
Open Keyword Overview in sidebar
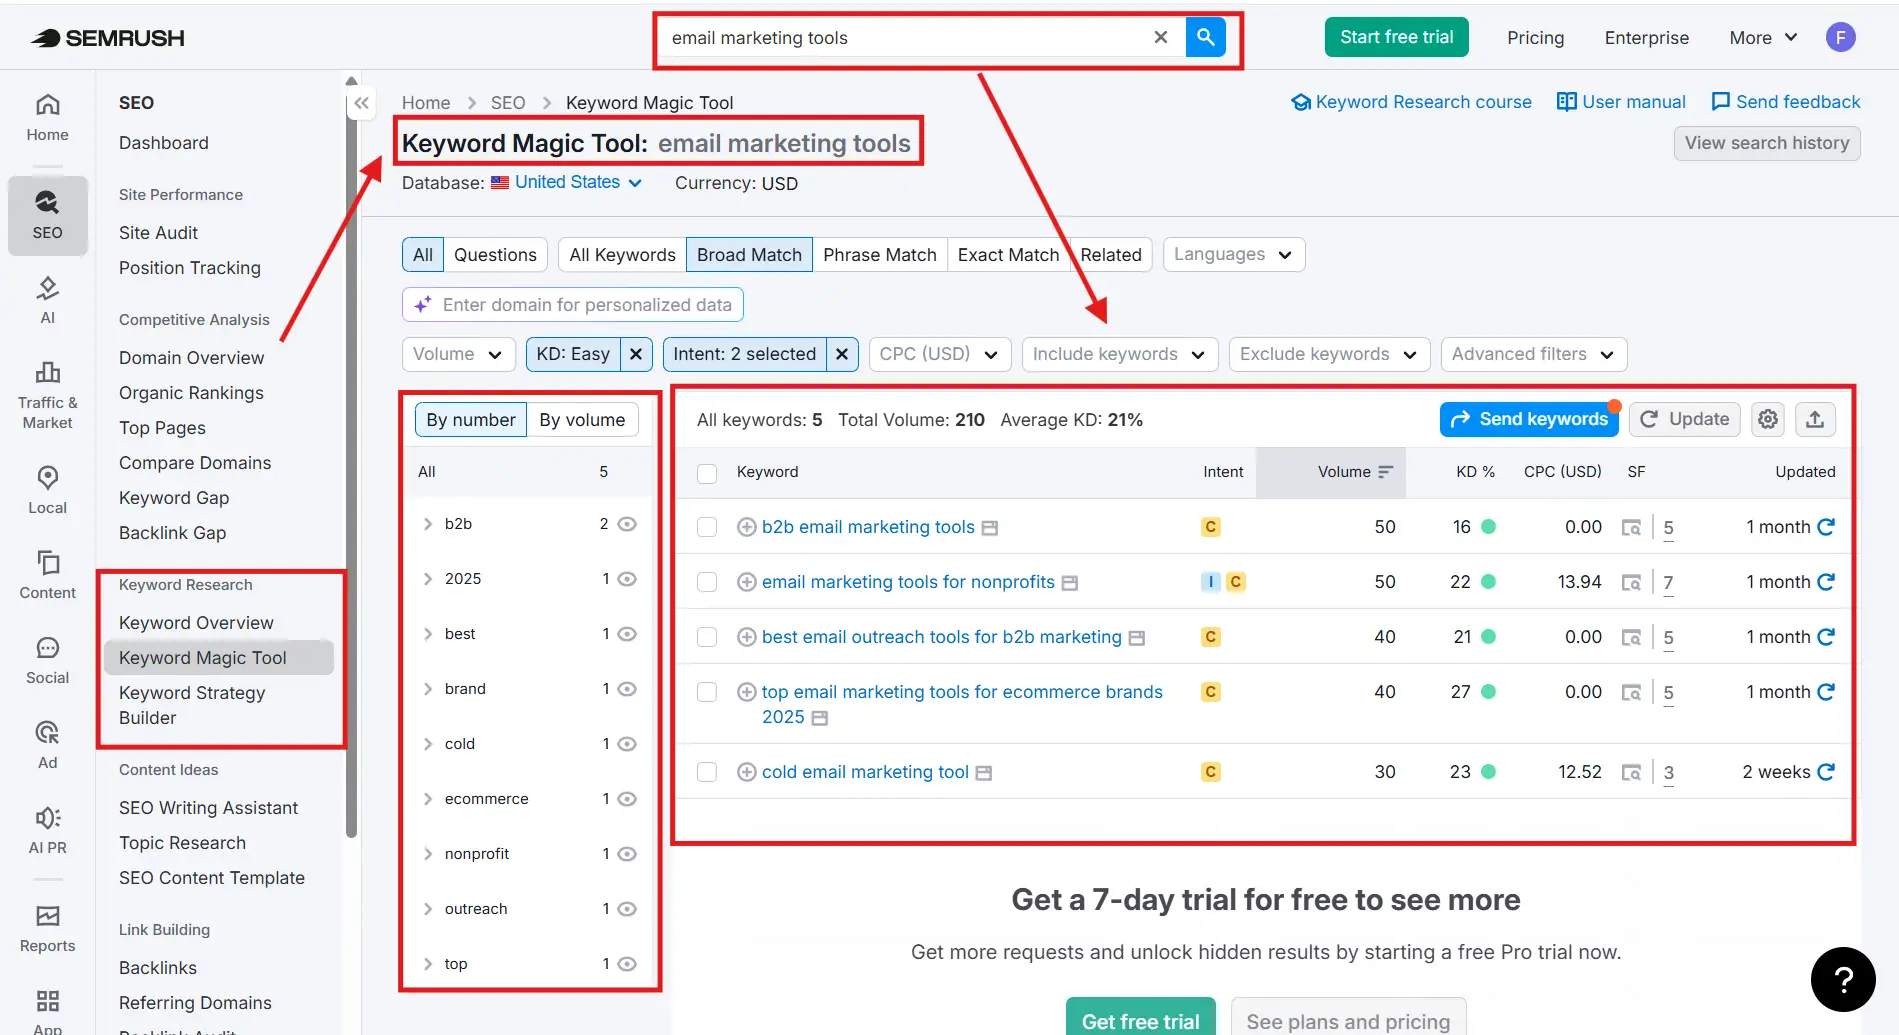[x=196, y=622]
